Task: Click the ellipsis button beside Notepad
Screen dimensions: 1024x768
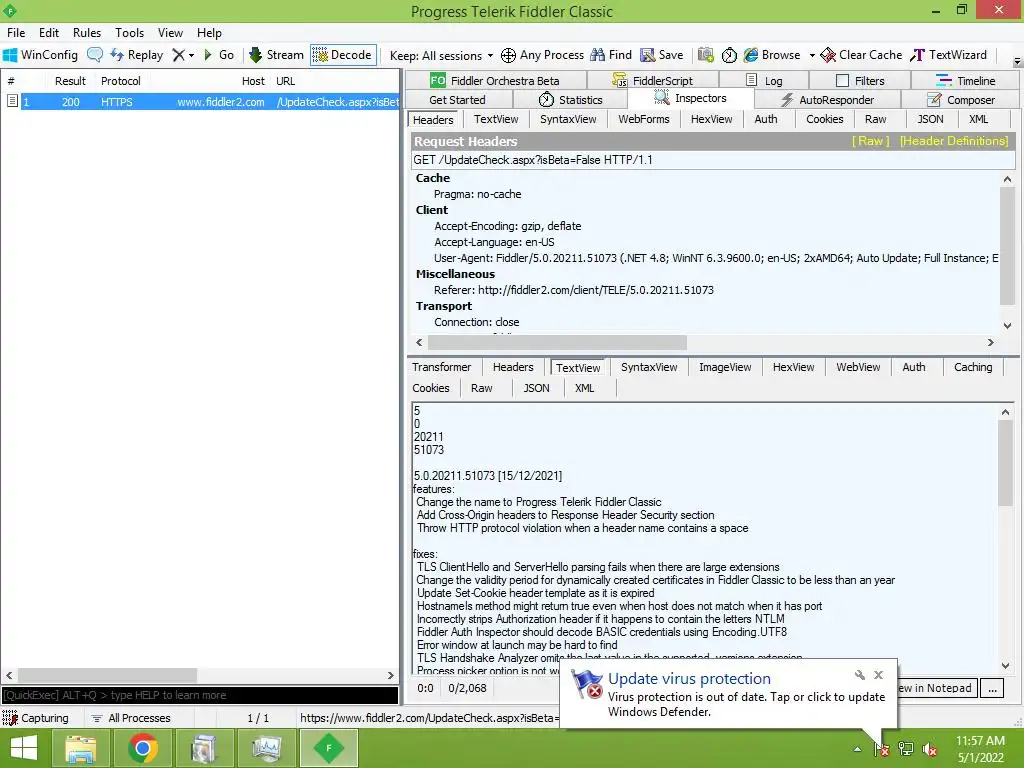Action: (992, 688)
